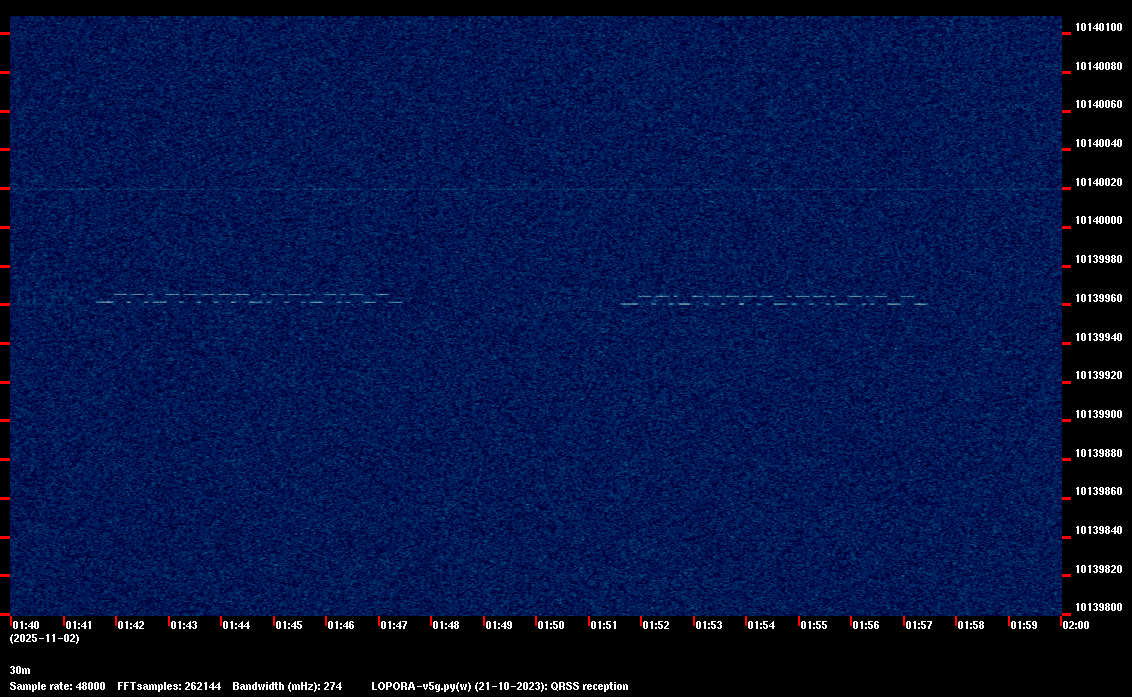Click the 01:49 time label
This screenshot has height=697, width=1132.
(x=498, y=625)
